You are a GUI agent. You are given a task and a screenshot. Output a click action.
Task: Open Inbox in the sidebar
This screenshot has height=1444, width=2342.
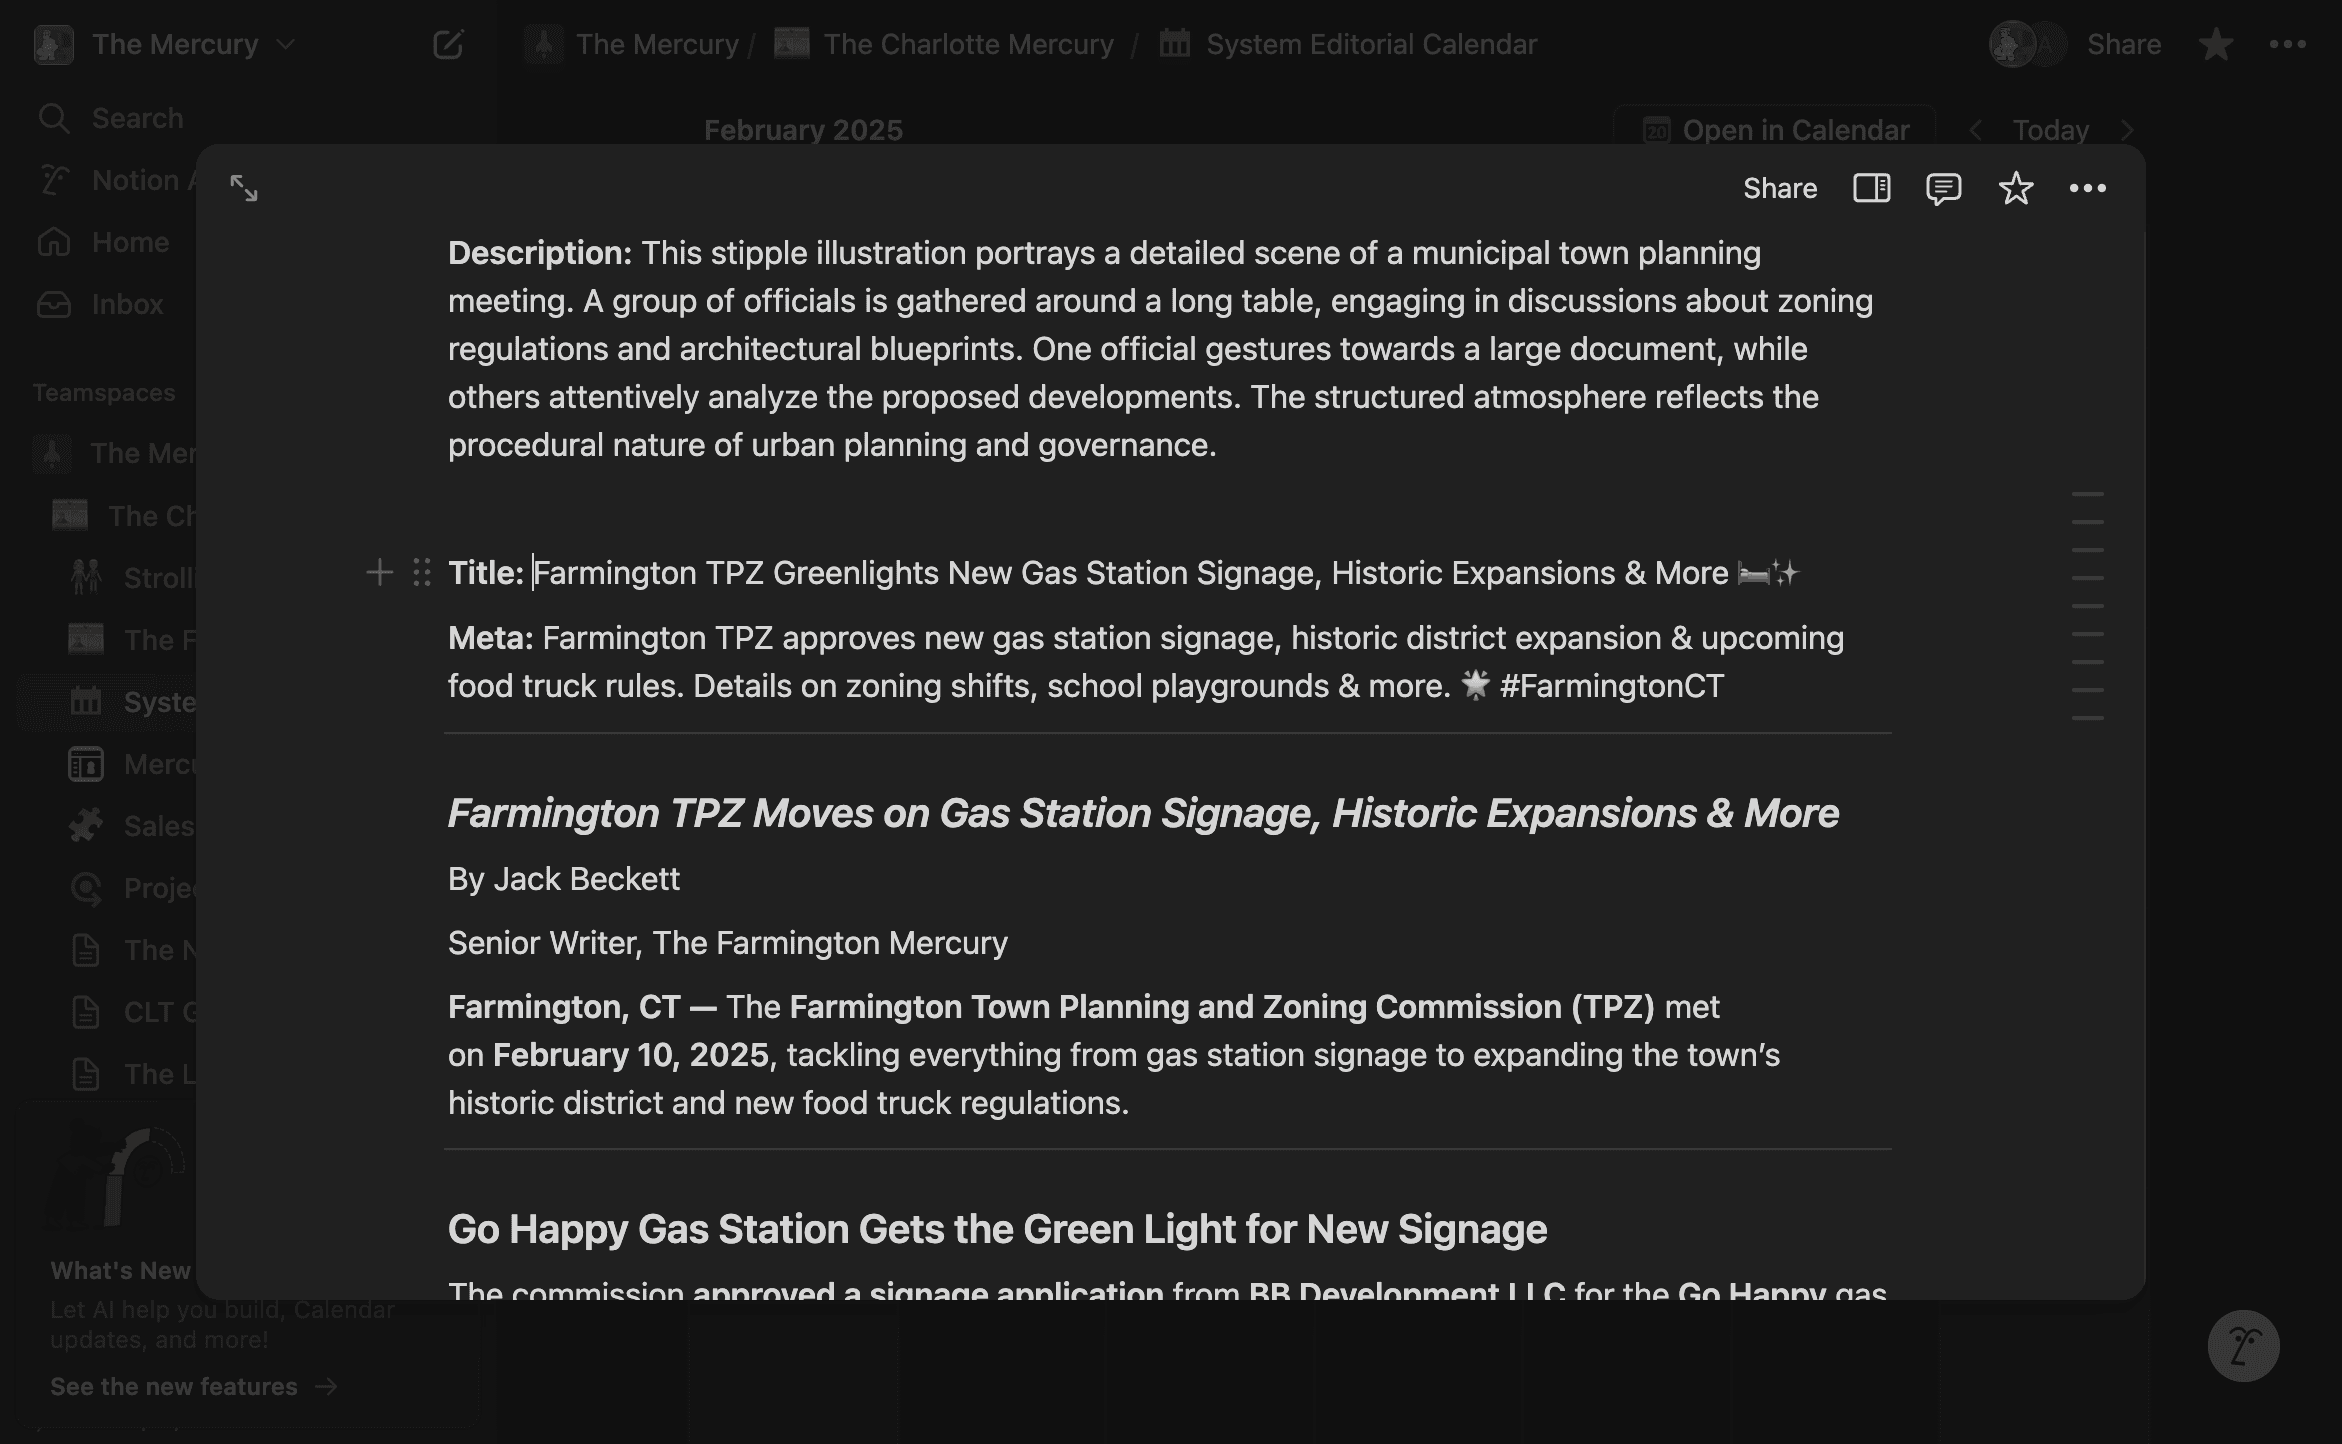pos(127,304)
